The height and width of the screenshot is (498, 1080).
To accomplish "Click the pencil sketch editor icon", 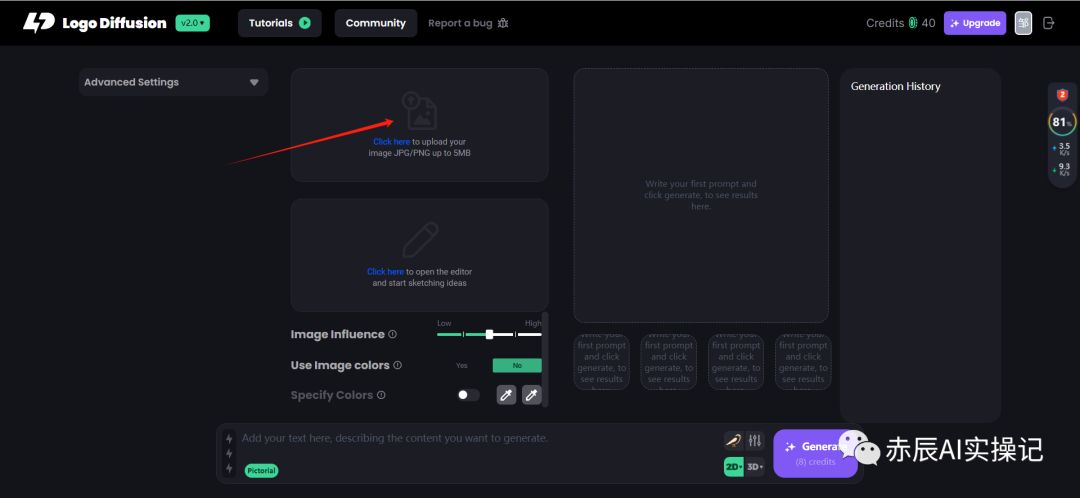I will click(420, 240).
